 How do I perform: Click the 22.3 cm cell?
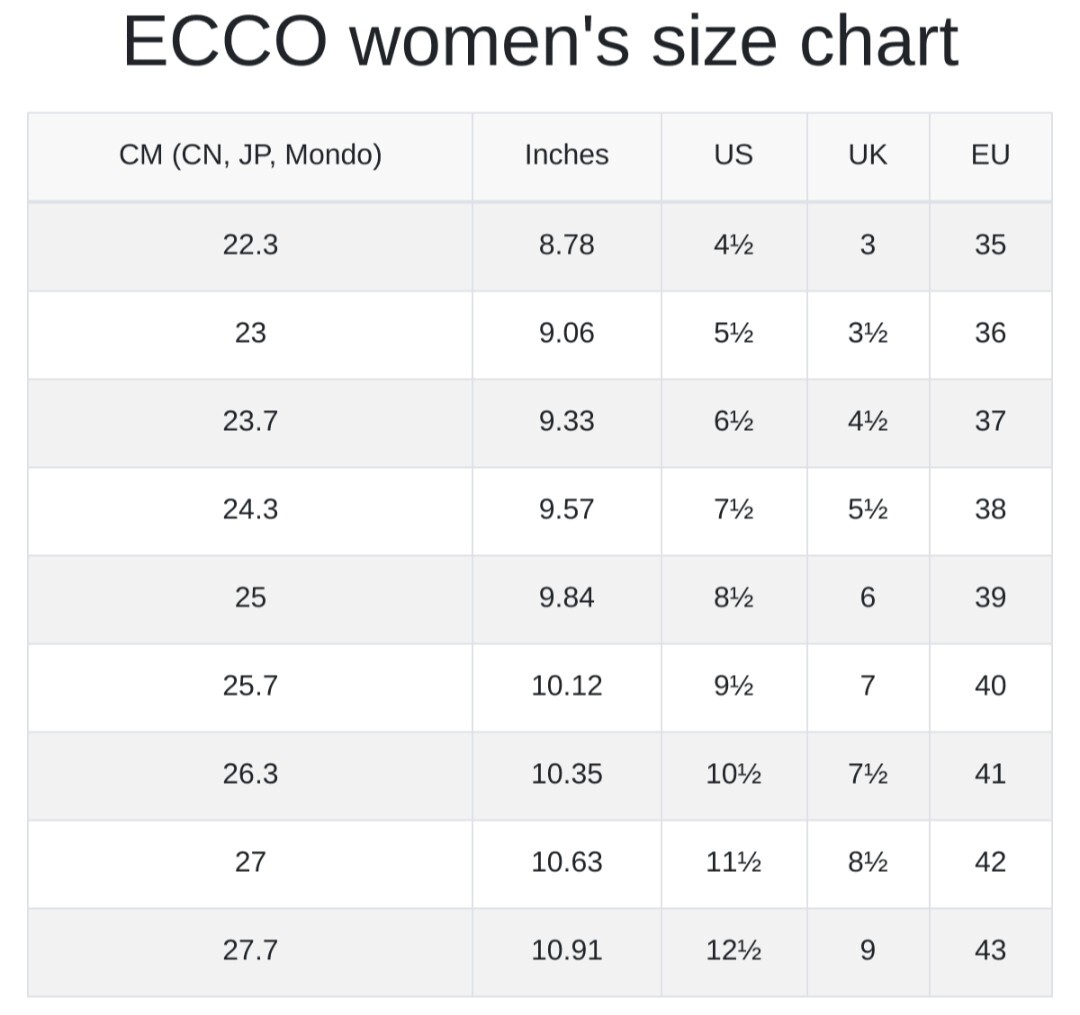[x=250, y=245]
